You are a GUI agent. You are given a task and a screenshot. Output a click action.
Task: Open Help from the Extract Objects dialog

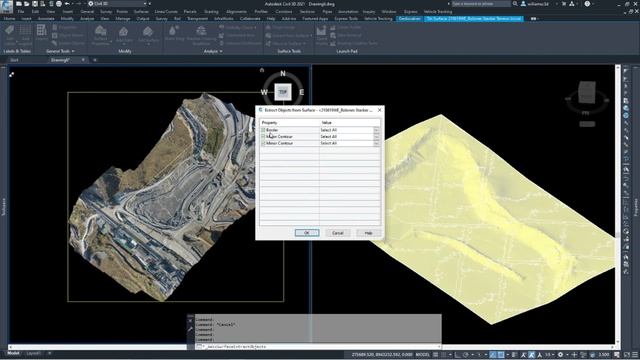click(368, 233)
